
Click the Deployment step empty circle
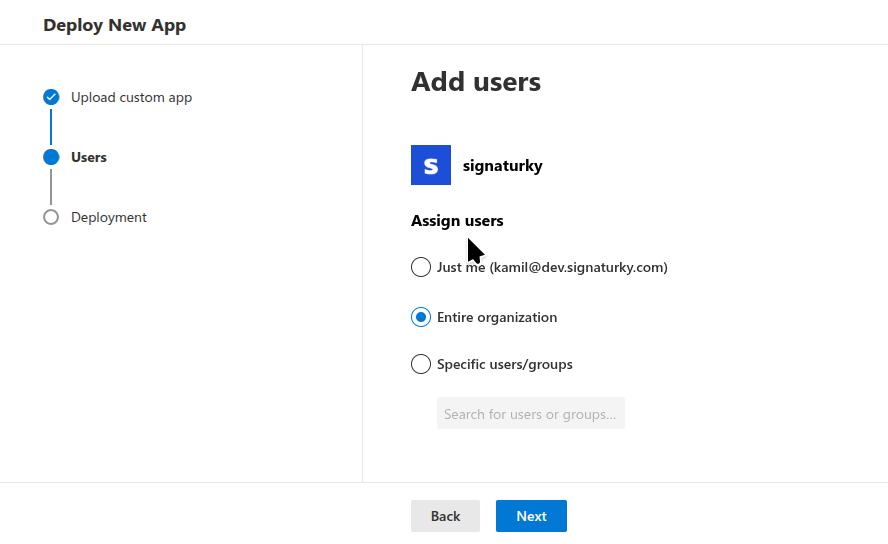click(x=51, y=217)
